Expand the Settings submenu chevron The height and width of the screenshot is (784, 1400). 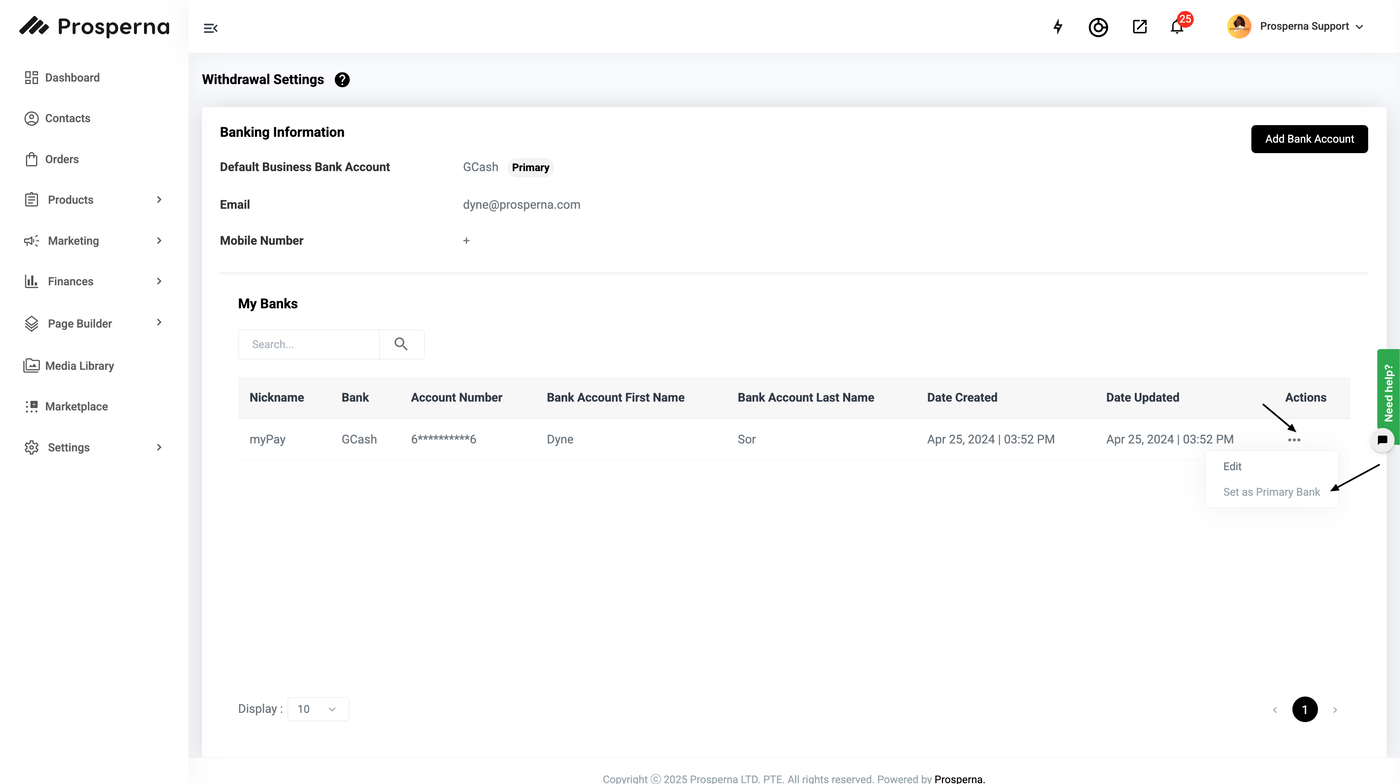159,448
